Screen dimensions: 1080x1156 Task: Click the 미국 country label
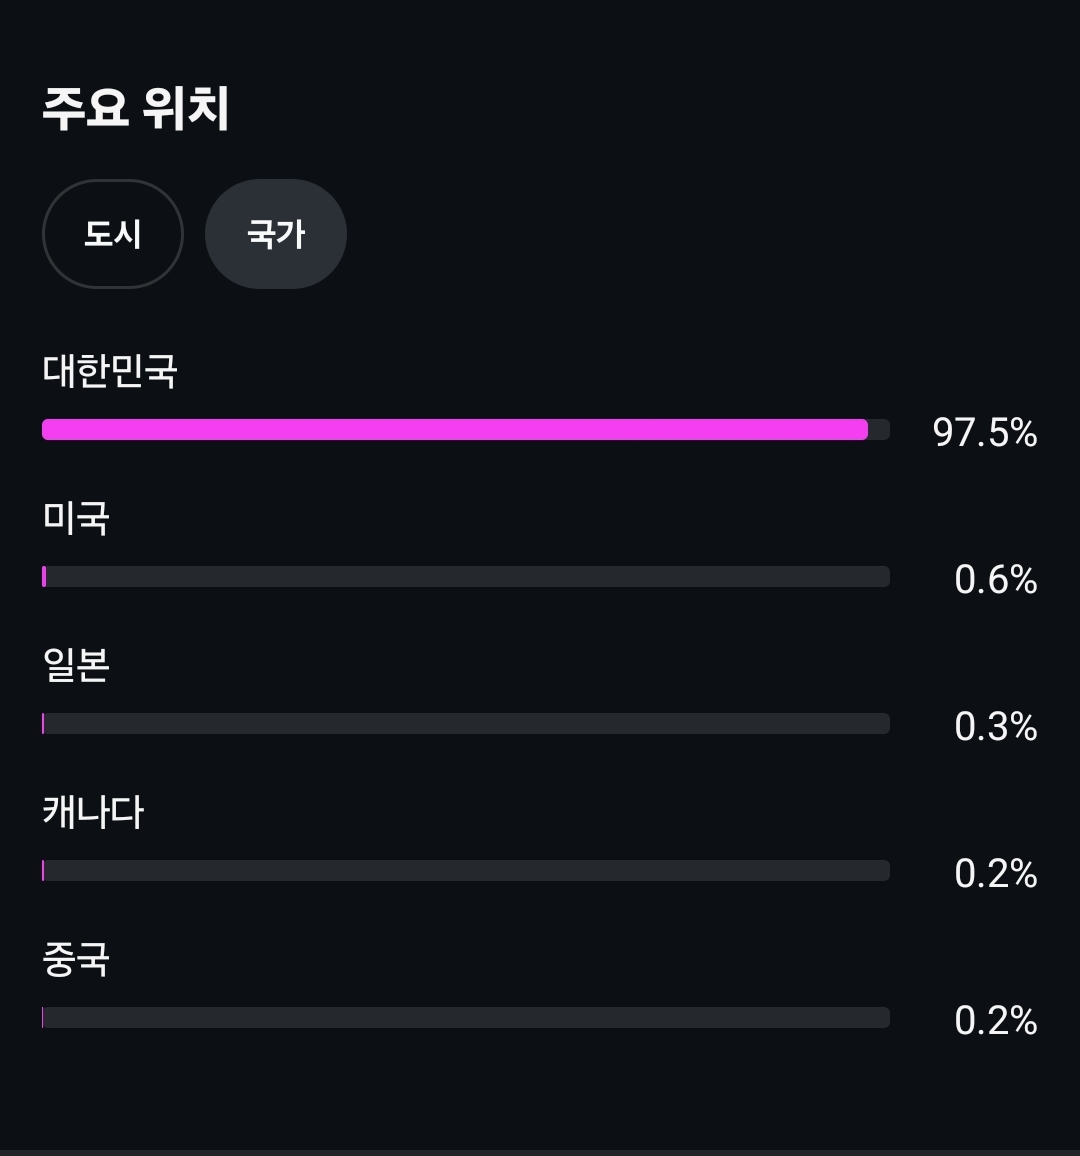(x=76, y=518)
